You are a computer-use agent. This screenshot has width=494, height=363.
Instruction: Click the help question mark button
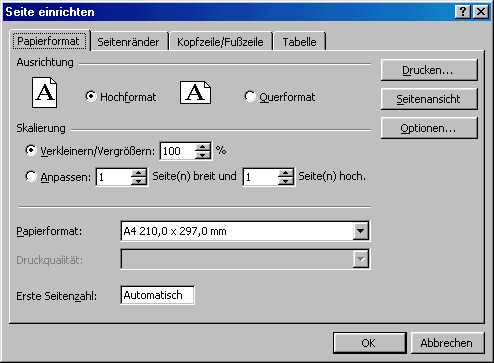pos(463,12)
